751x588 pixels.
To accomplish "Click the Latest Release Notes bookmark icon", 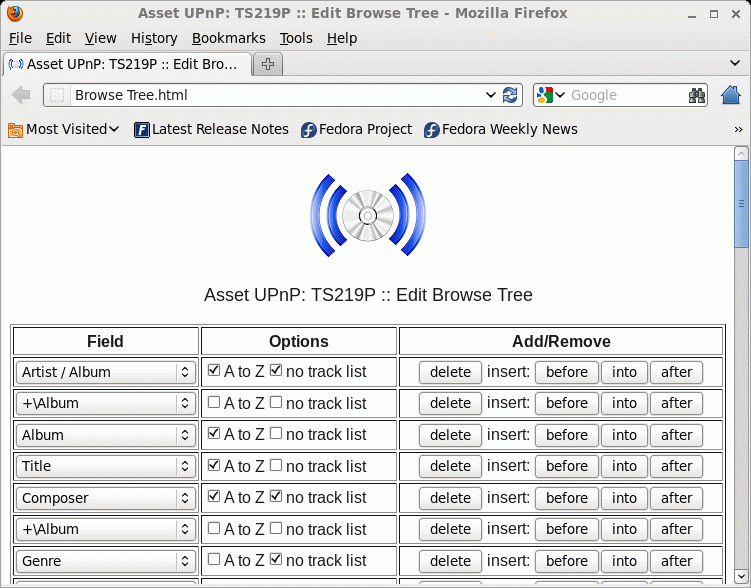I will (x=142, y=130).
